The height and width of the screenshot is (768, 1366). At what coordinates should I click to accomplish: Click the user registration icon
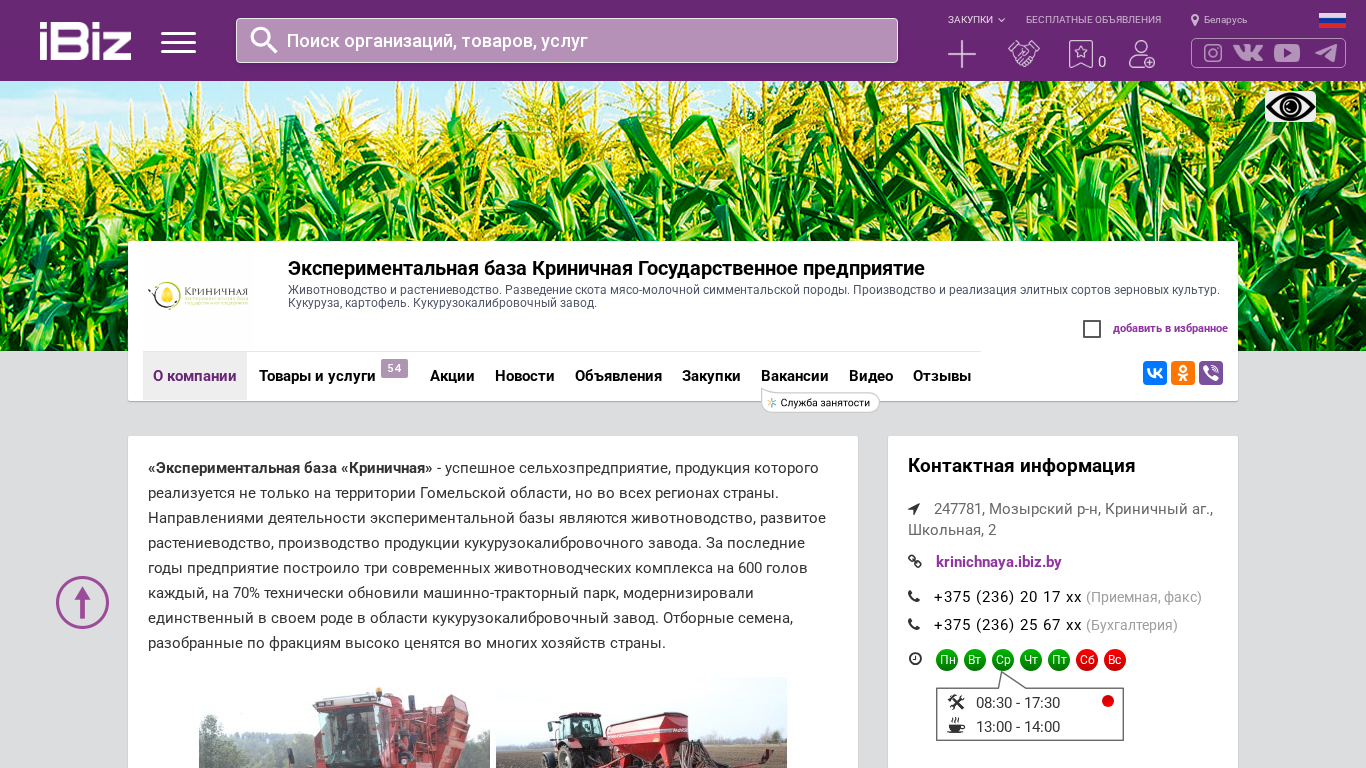[x=1141, y=54]
